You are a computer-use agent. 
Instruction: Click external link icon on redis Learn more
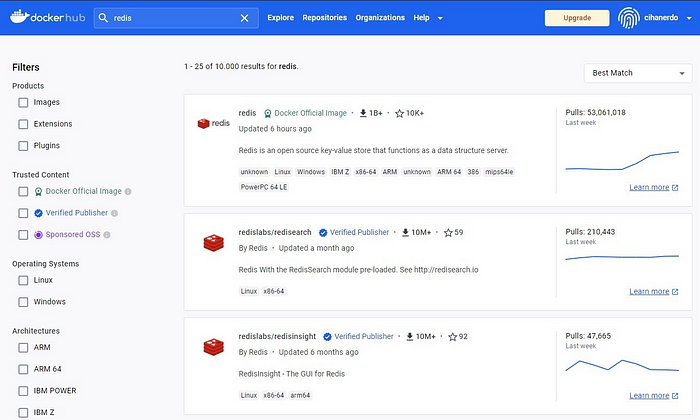pos(675,188)
